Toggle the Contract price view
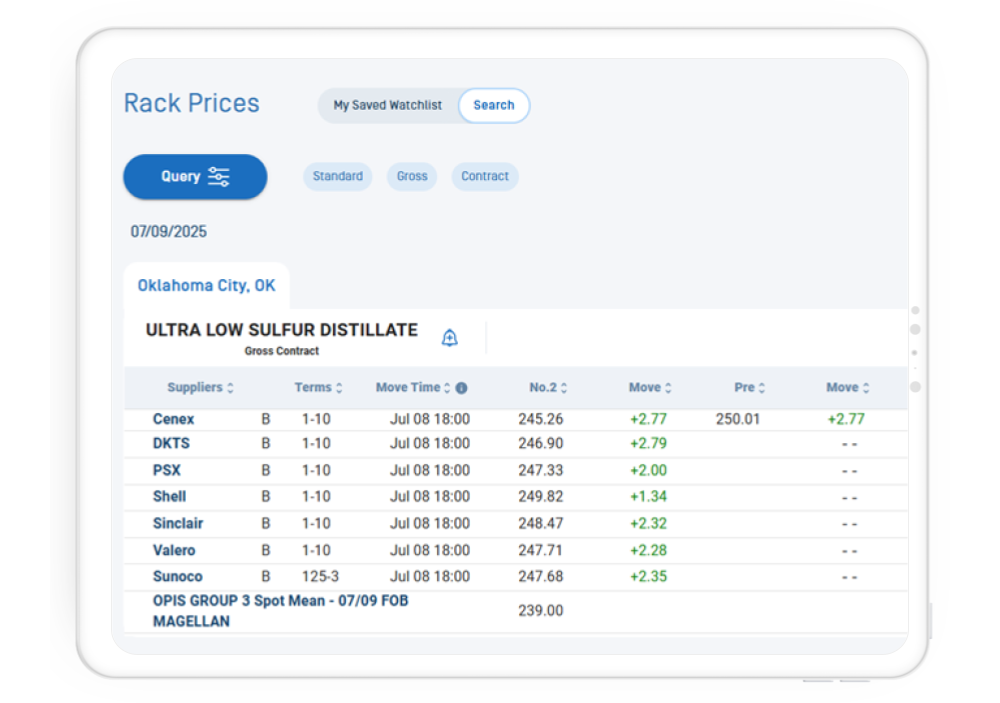This screenshot has width=1000, height=703. 484,176
